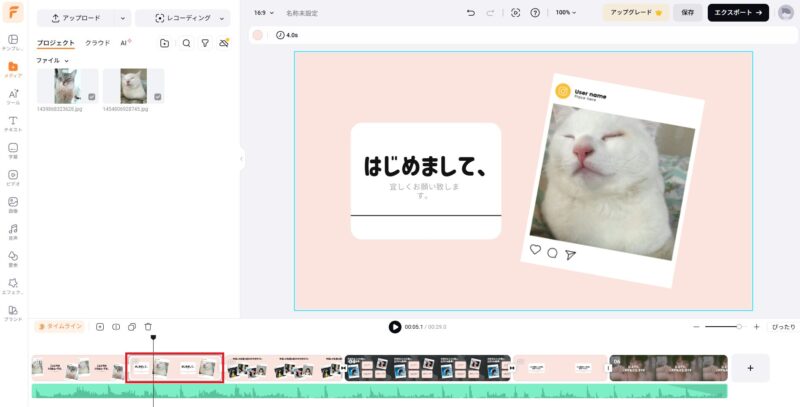Tick checkbox on first cat image thumbnail
This screenshot has height=407, width=800.
(x=92, y=97)
